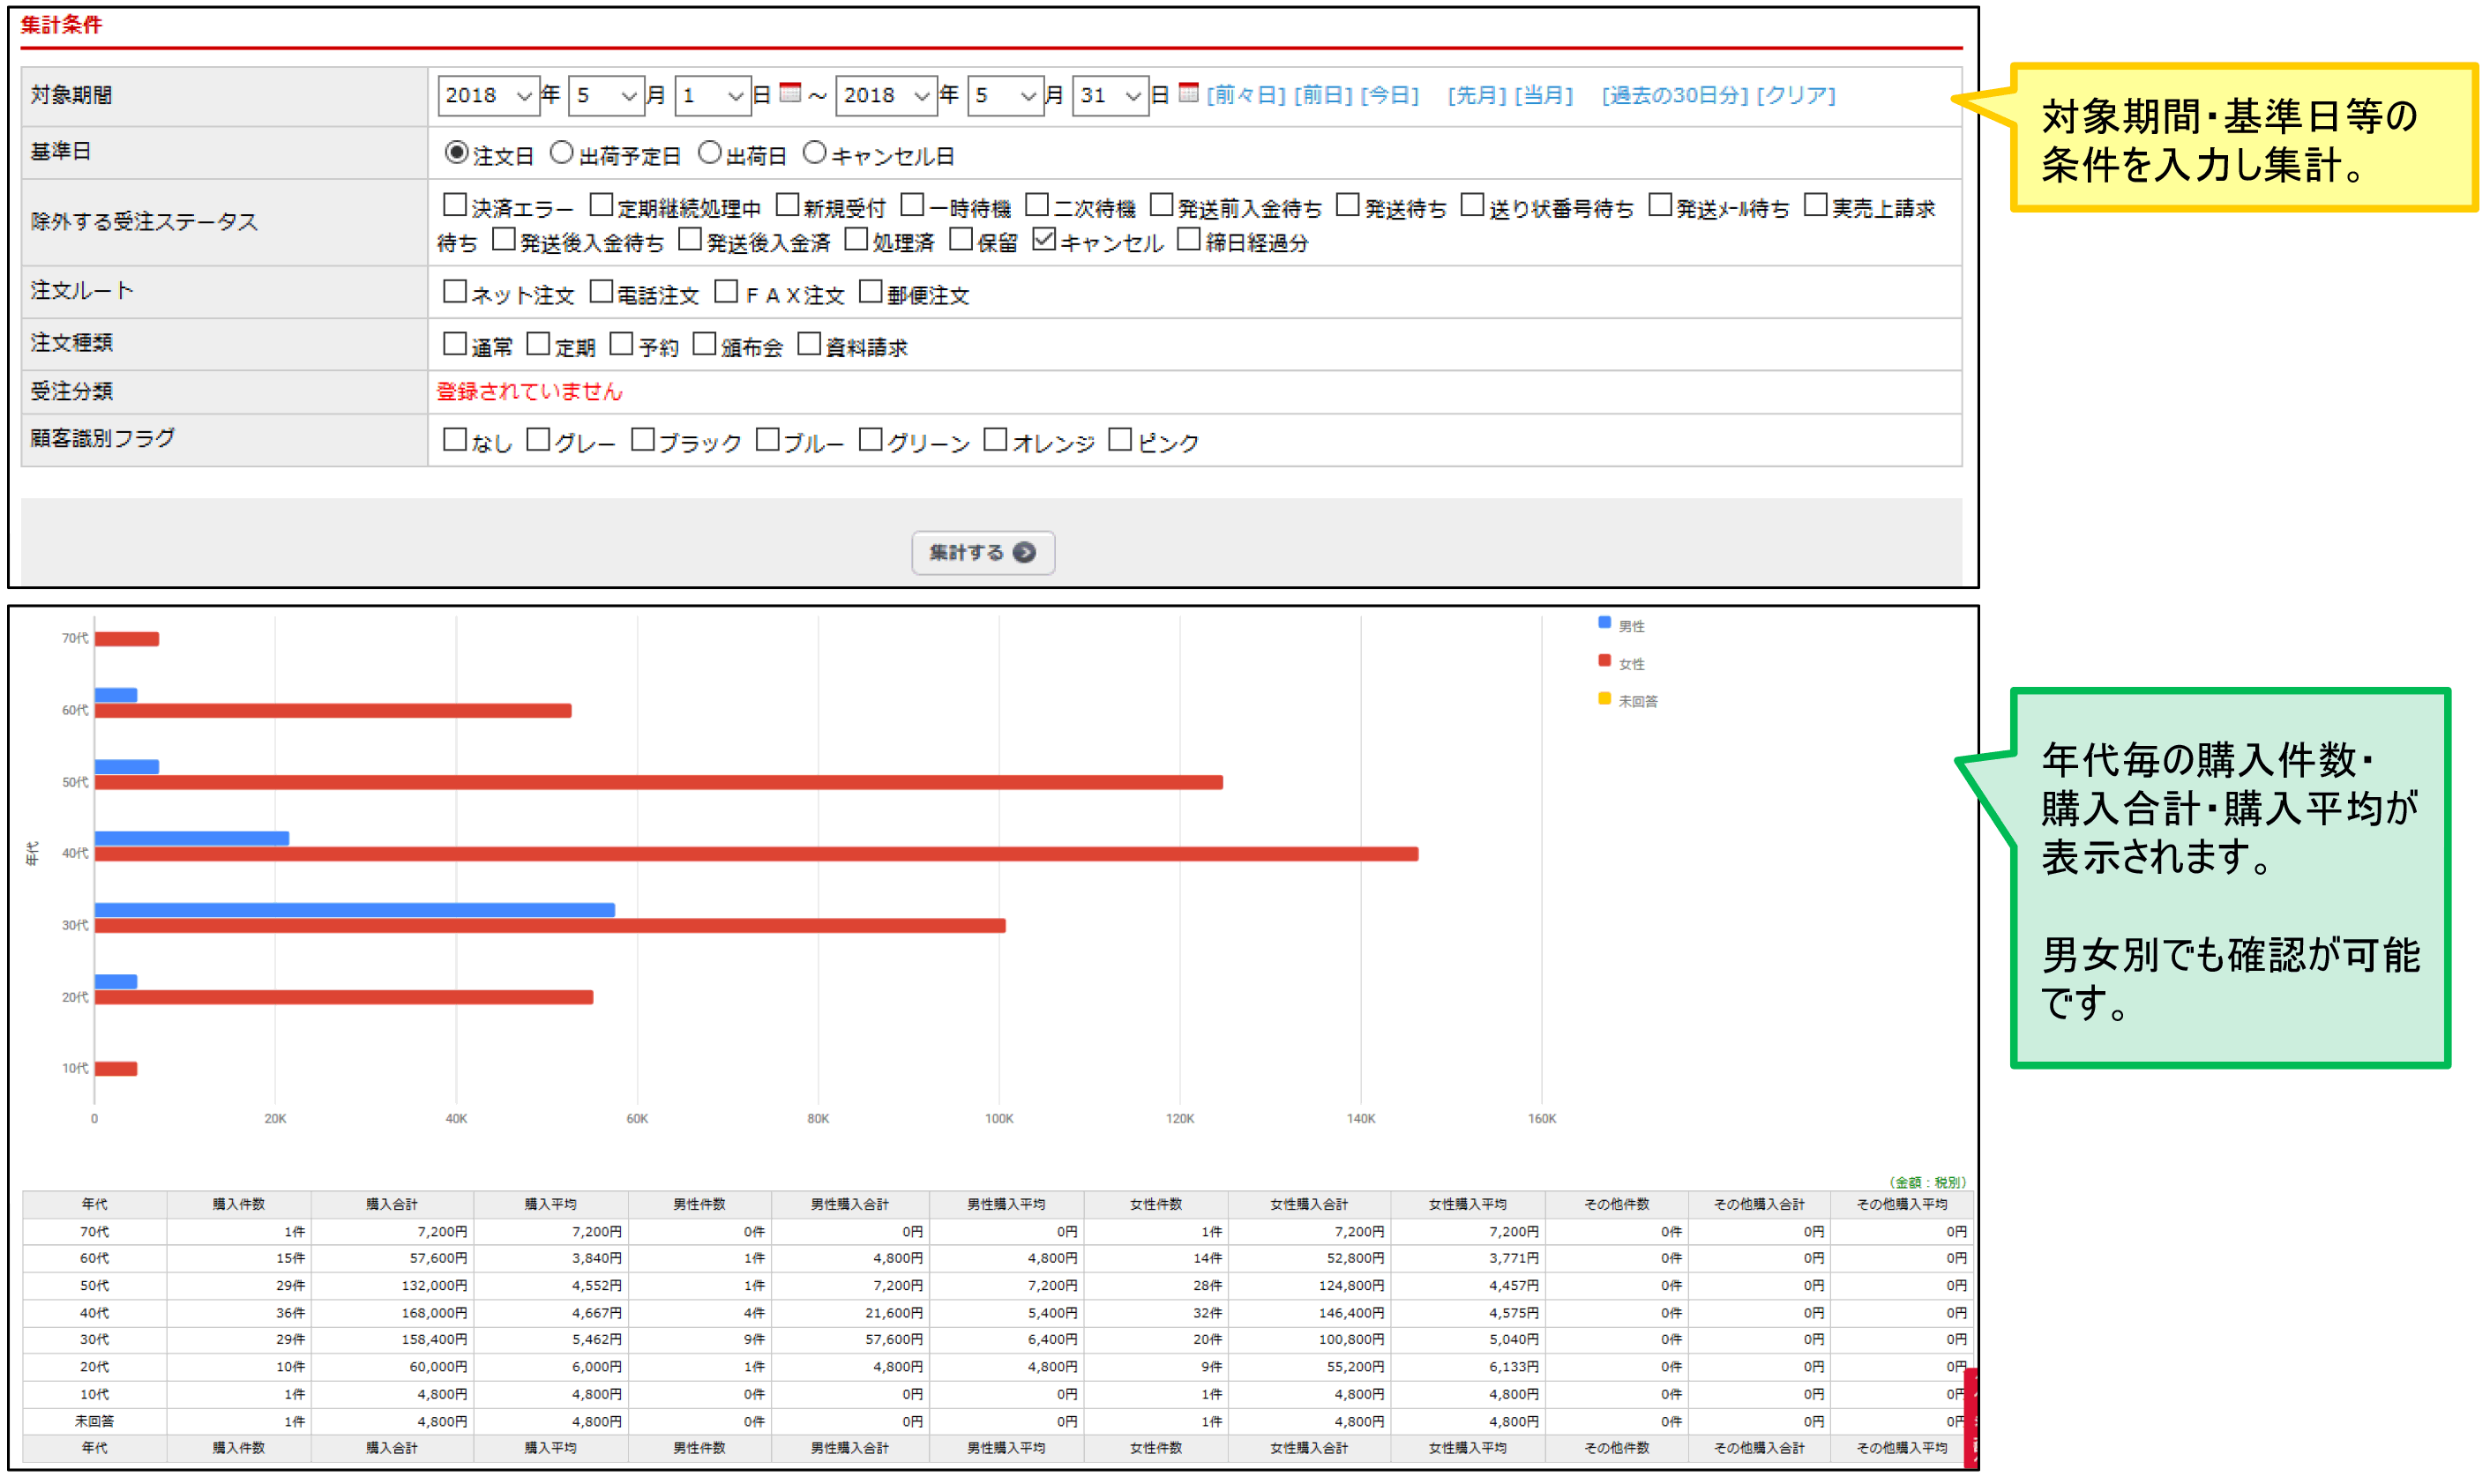The height and width of the screenshot is (1484, 2490).
Task: Uncheck the キャンセル status checkbox
Action: pos(1045,239)
